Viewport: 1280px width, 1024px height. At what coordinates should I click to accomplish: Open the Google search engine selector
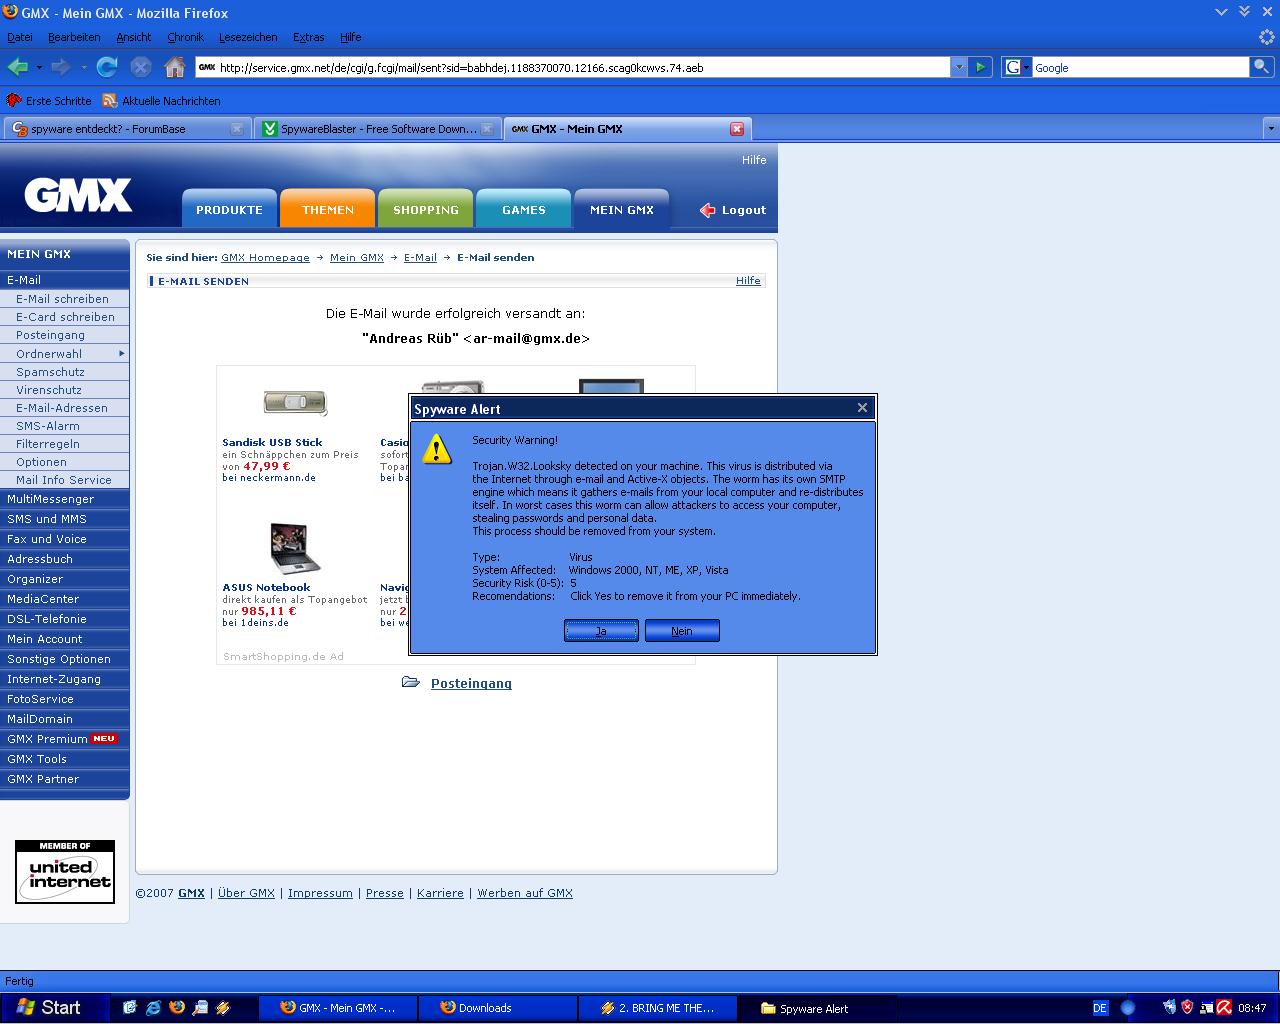(x=1016, y=67)
